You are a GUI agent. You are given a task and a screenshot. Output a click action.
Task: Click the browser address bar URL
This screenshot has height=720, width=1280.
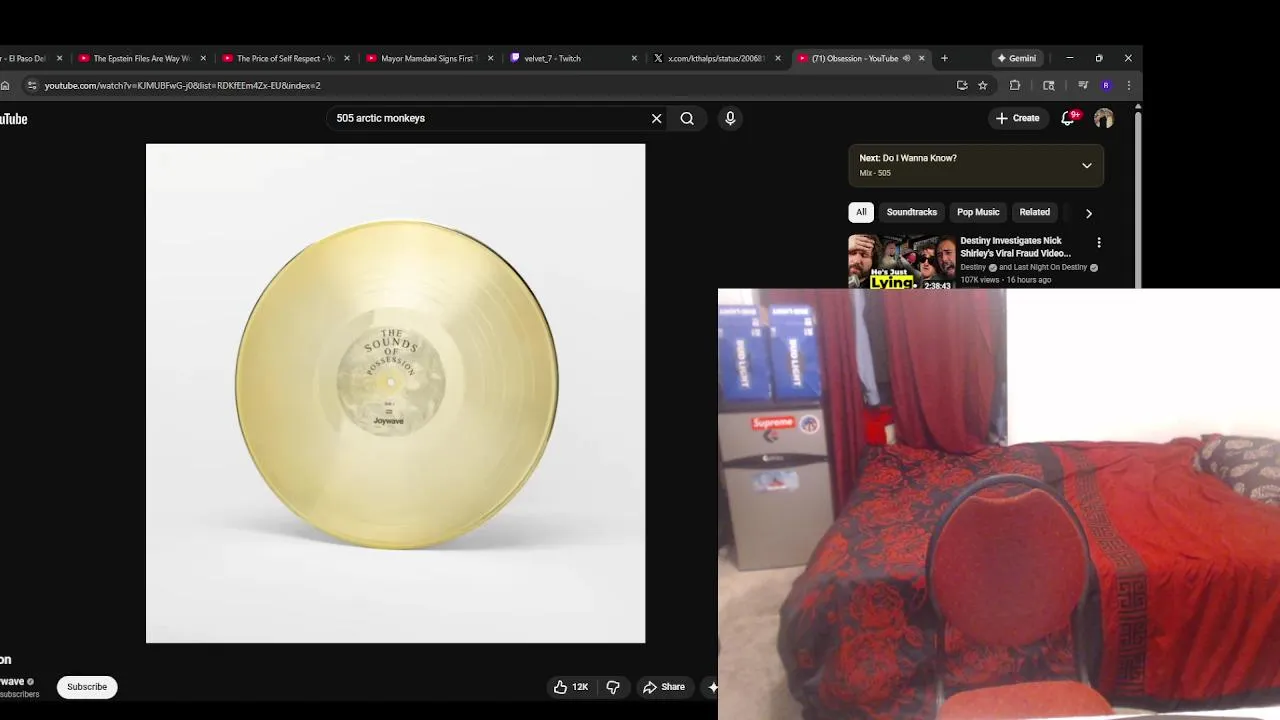[182, 85]
